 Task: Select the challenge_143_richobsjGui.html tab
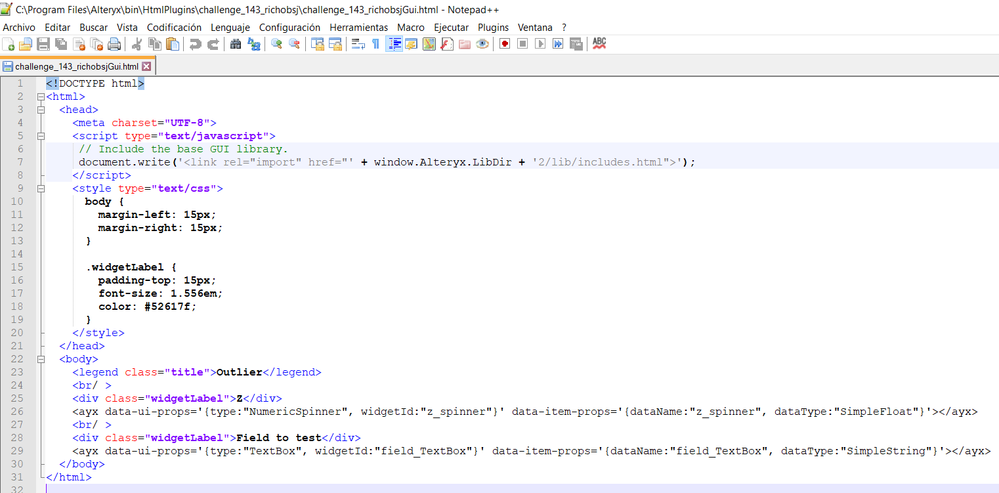coord(76,66)
